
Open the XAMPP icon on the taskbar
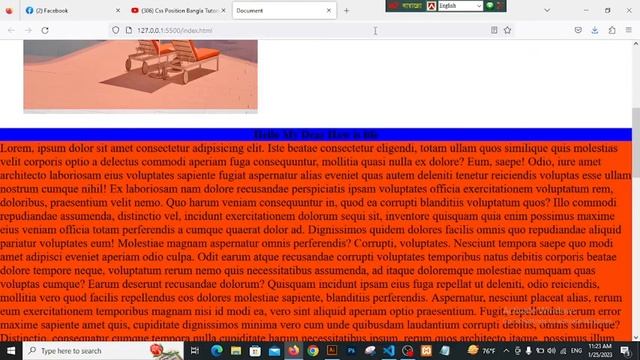[x=426, y=351]
